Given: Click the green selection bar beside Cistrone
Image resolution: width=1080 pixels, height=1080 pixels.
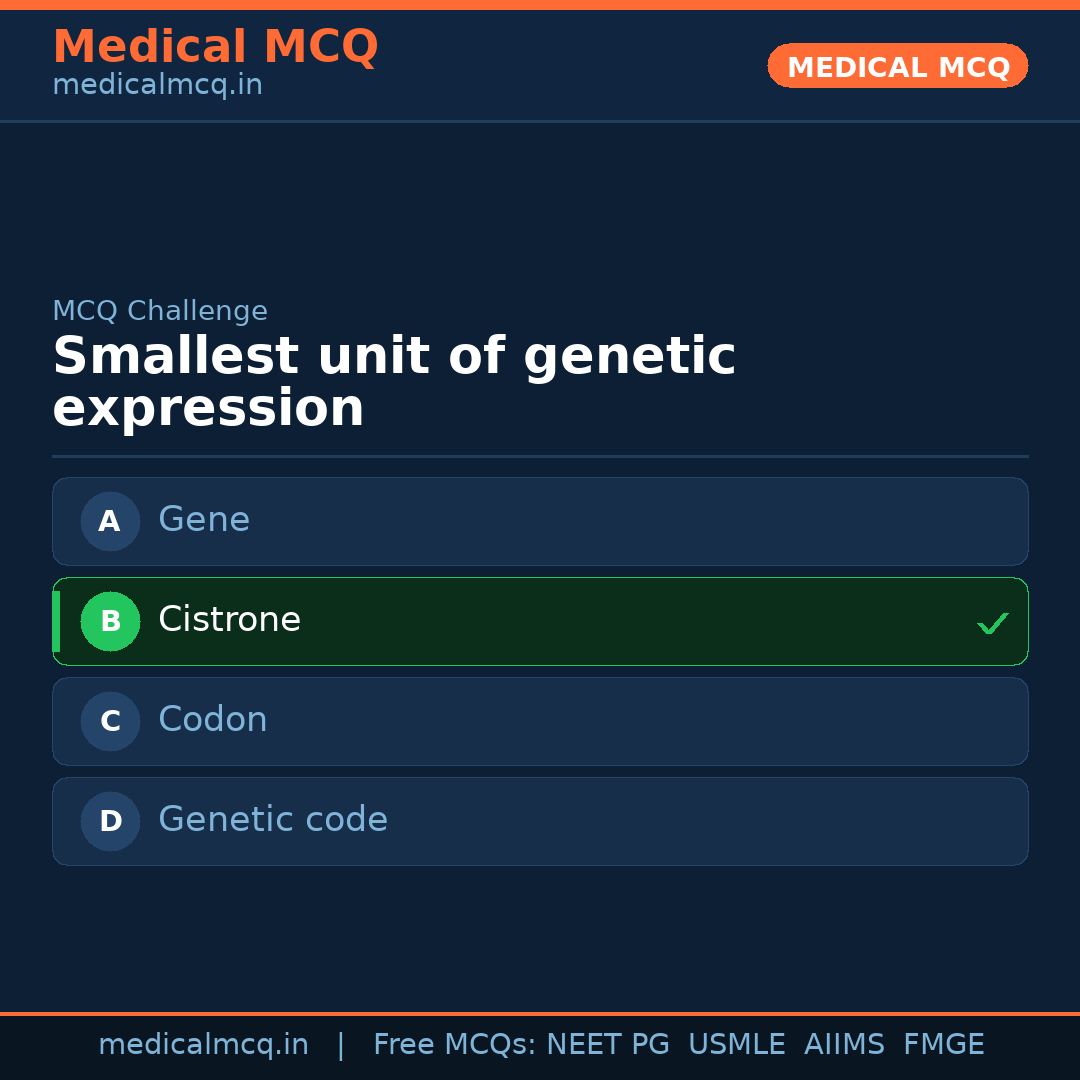Looking at the screenshot, I should point(56,621).
